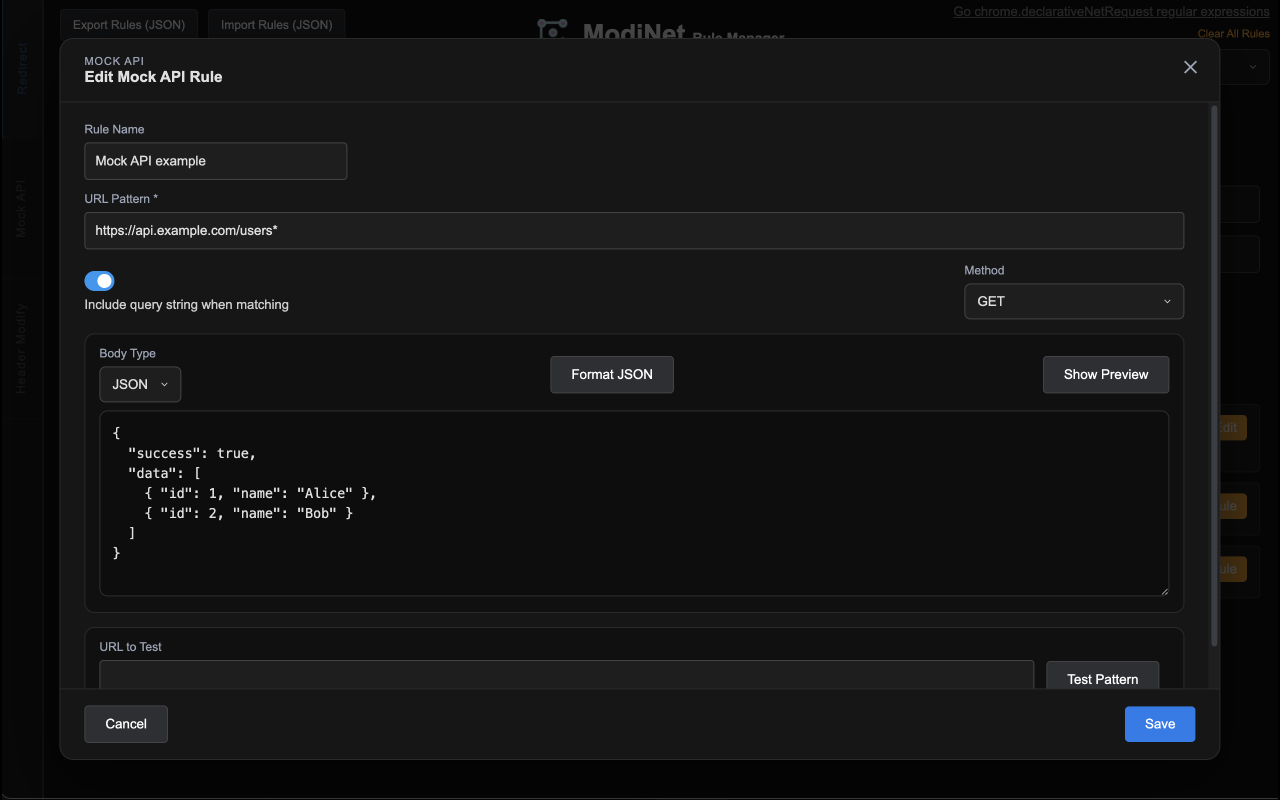Open the chrome.declarativeNetRequest regular expressions link

tap(1111, 11)
